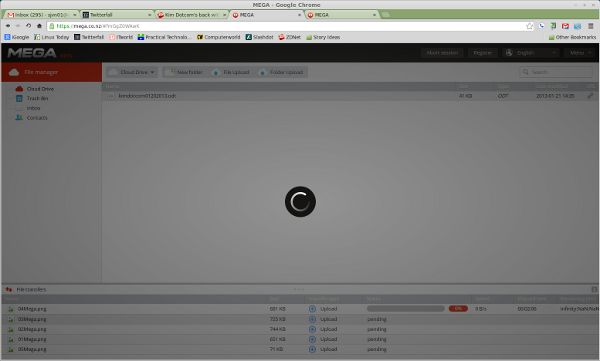Image resolution: width=600 pixels, height=361 pixels.
Task: Click the link icon for kimdotcom01202013.odt
Action: (590, 96)
